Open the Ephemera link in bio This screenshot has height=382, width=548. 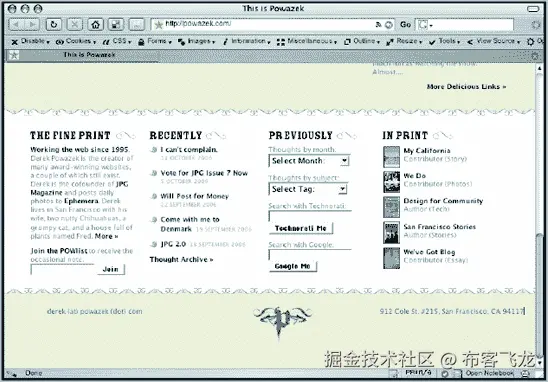81,201
